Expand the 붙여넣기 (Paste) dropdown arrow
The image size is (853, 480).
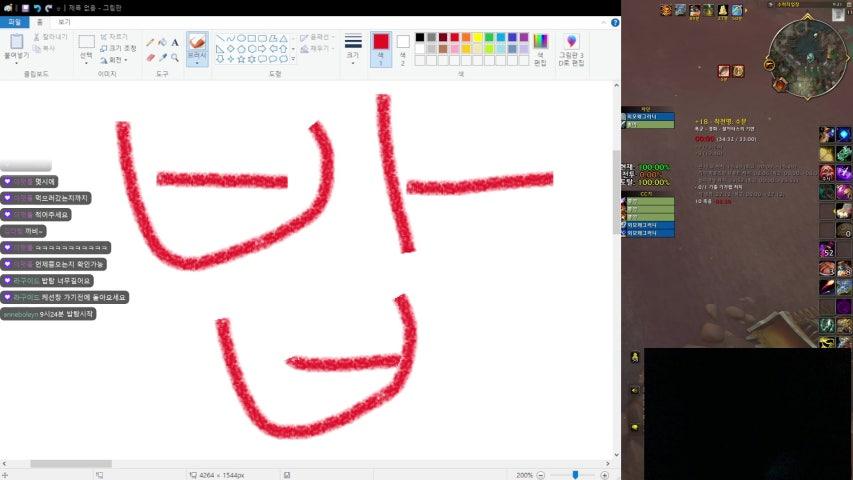point(16,63)
